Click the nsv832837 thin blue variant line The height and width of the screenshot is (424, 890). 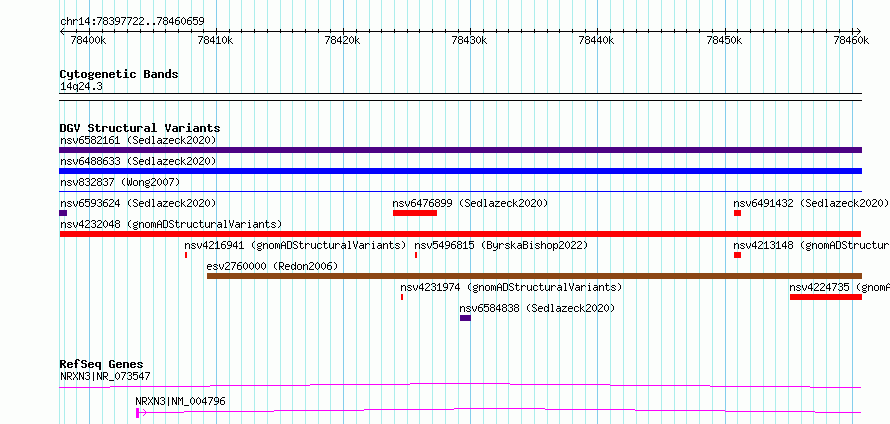[460, 192]
